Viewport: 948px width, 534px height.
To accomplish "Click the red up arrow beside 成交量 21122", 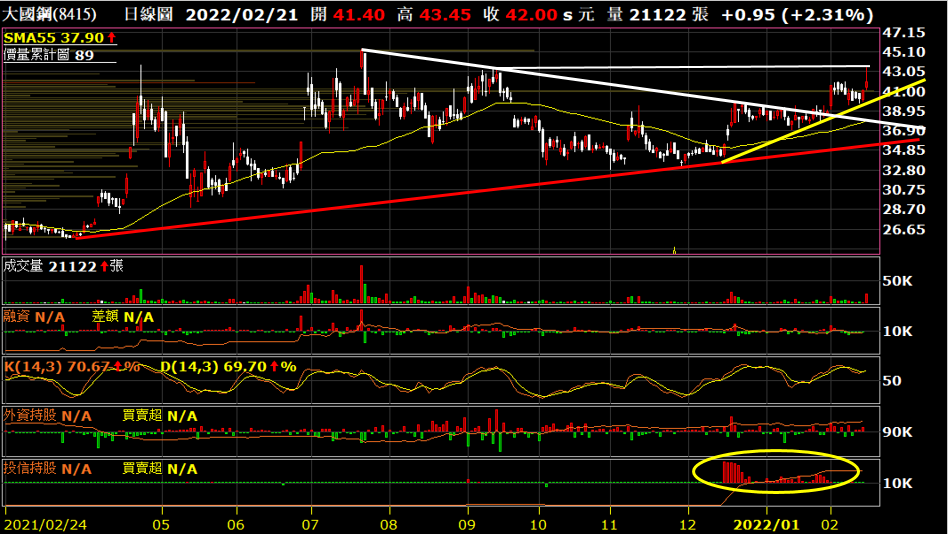I will coord(104,266).
